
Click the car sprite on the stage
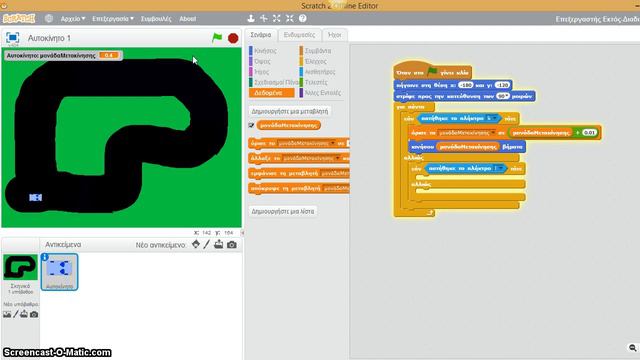click(36, 198)
